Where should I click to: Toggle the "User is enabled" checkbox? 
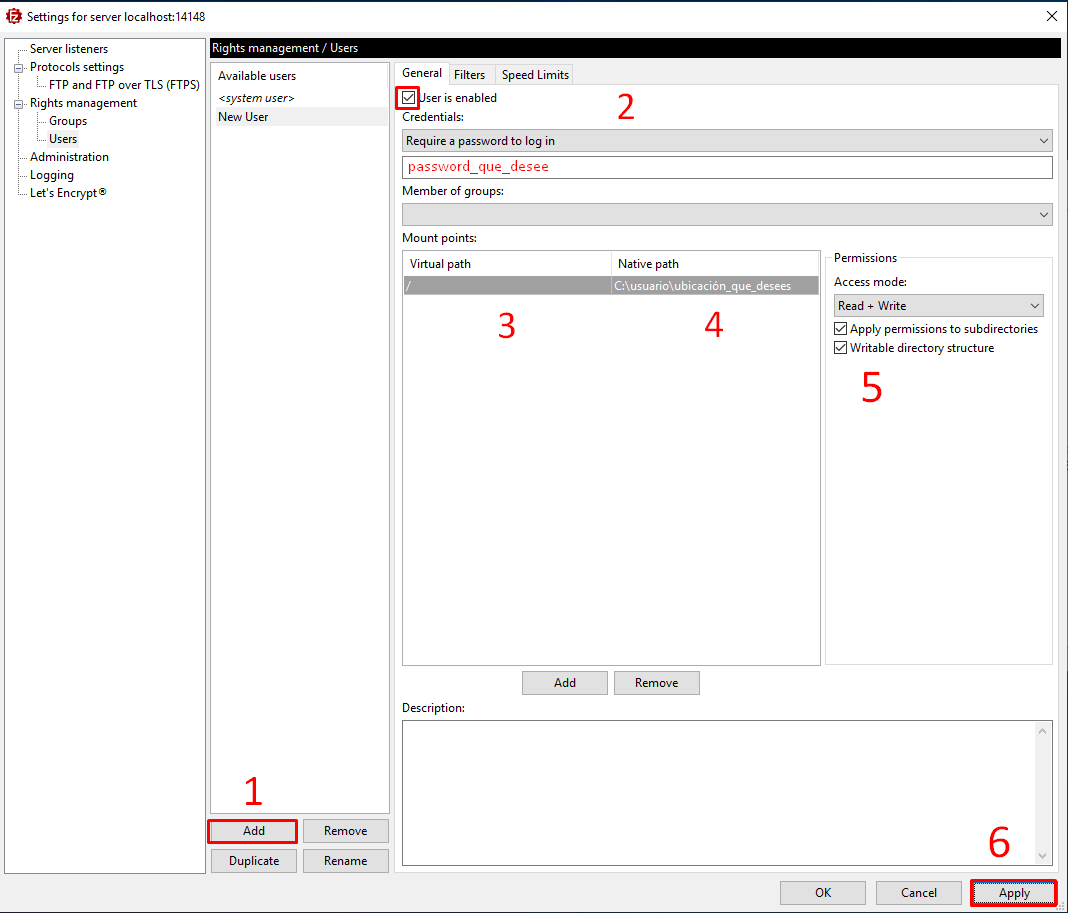[x=408, y=98]
